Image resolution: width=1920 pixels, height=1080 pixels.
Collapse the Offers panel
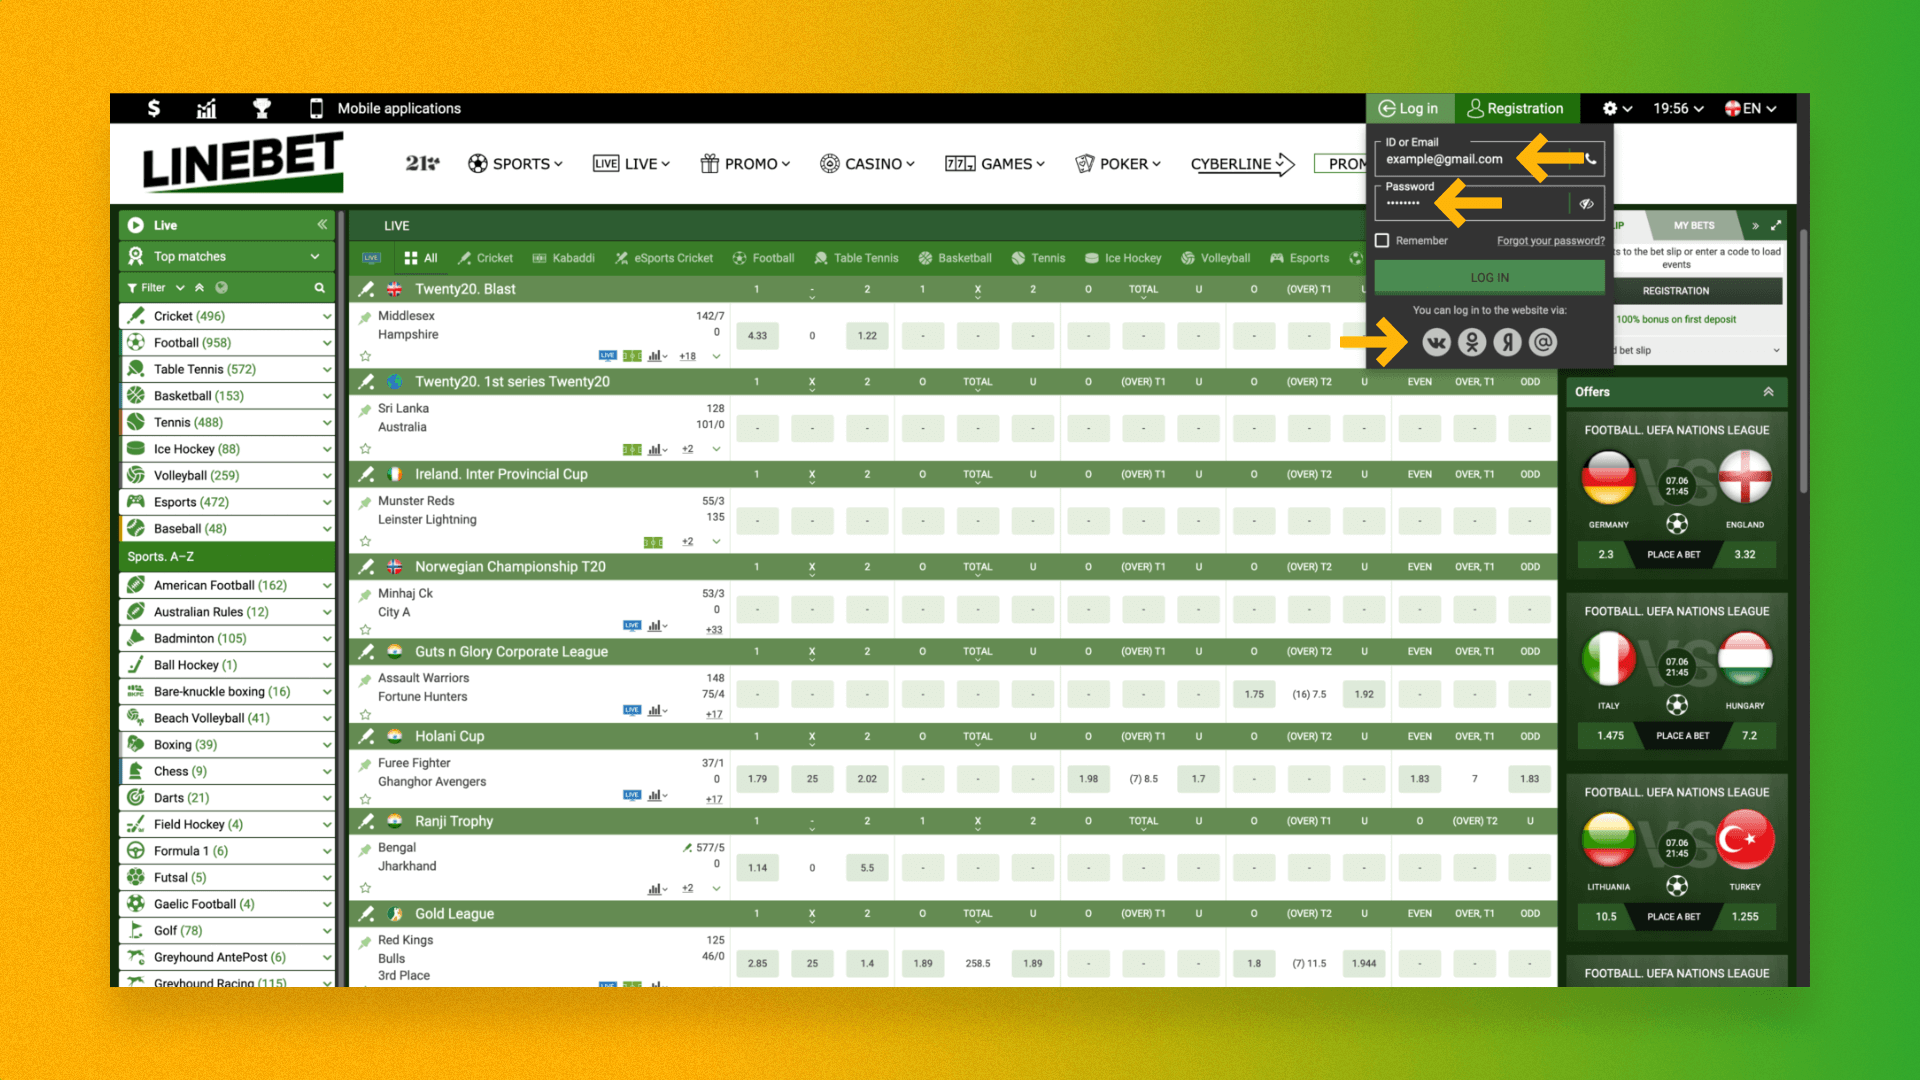click(1768, 392)
